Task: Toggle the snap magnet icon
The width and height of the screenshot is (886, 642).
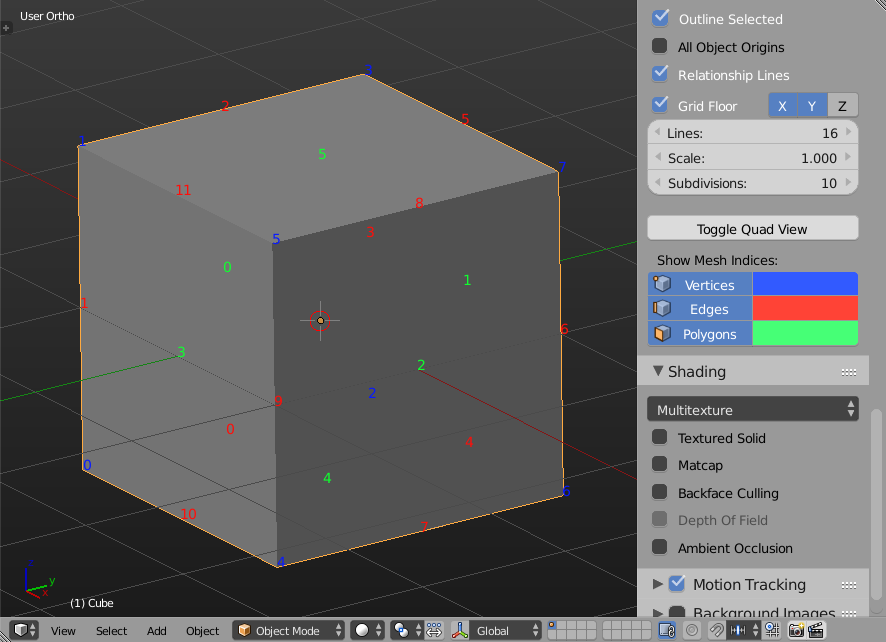Action: pyautogui.click(x=716, y=630)
